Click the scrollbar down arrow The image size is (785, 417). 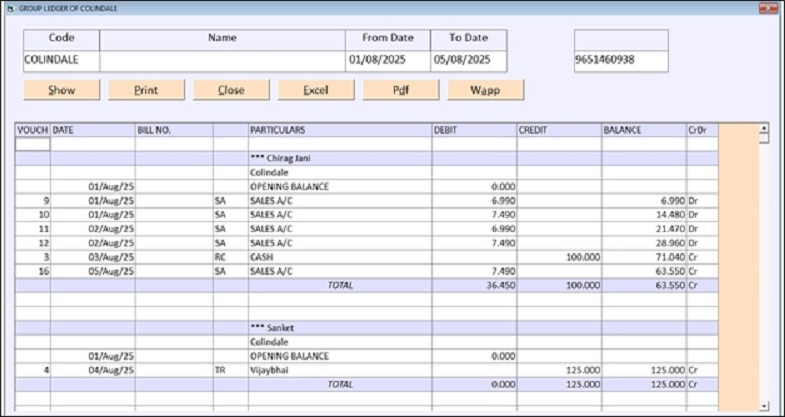coord(764,406)
